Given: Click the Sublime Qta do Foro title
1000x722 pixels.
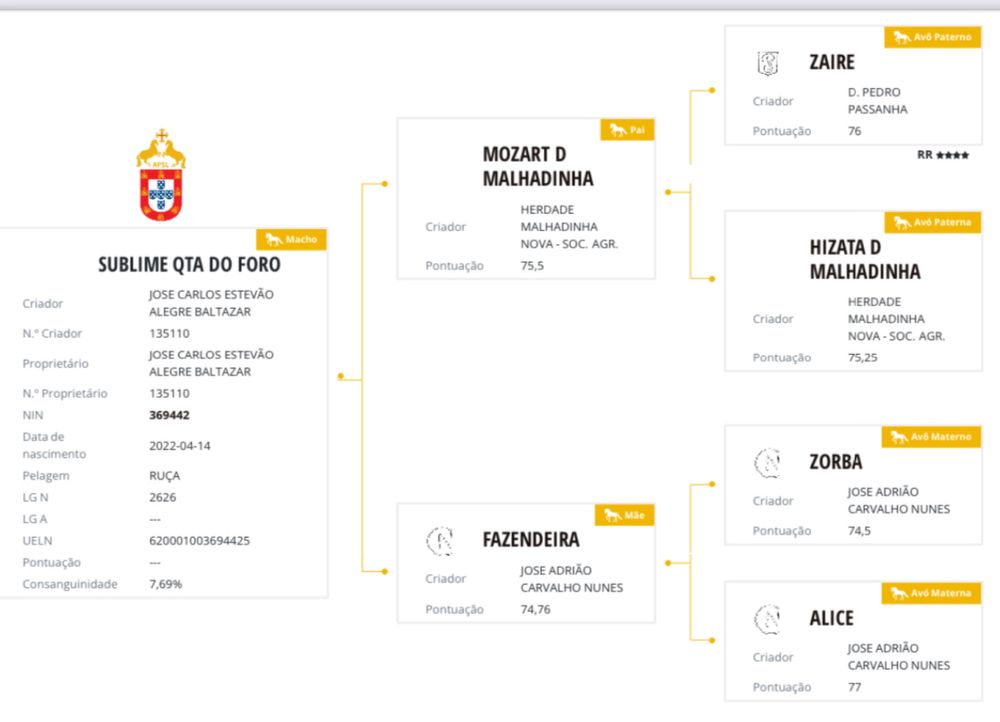Looking at the screenshot, I should [x=189, y=264].
